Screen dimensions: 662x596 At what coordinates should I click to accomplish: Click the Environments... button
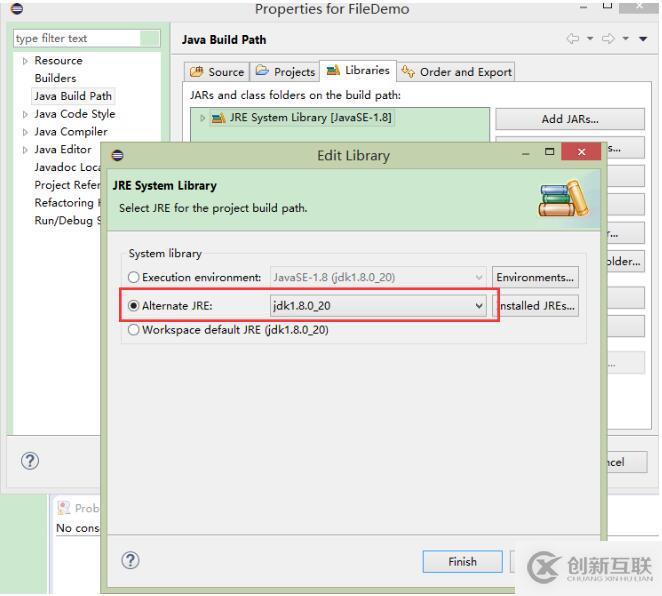click(x=535, y=277)
